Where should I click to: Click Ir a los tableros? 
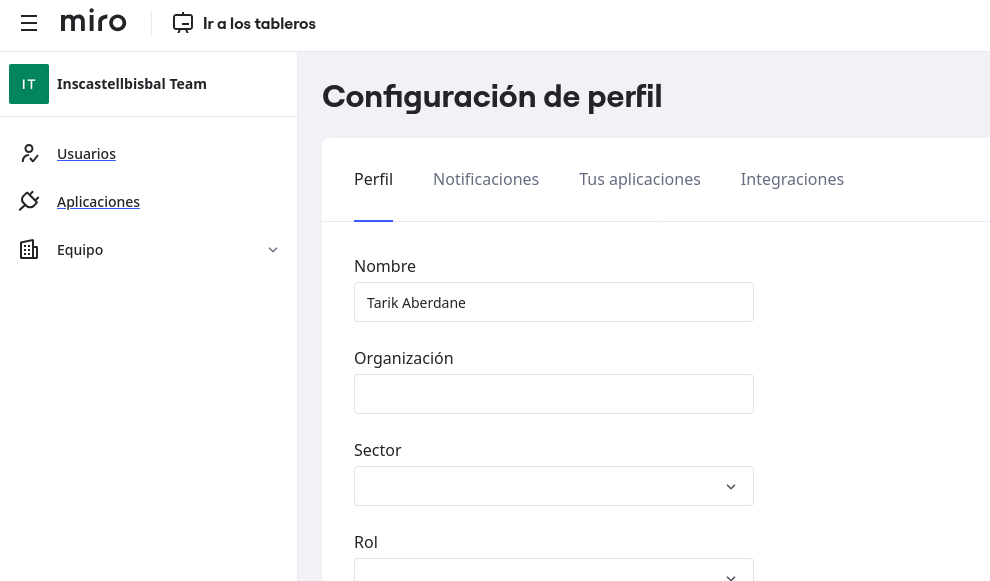pos(259,23)
